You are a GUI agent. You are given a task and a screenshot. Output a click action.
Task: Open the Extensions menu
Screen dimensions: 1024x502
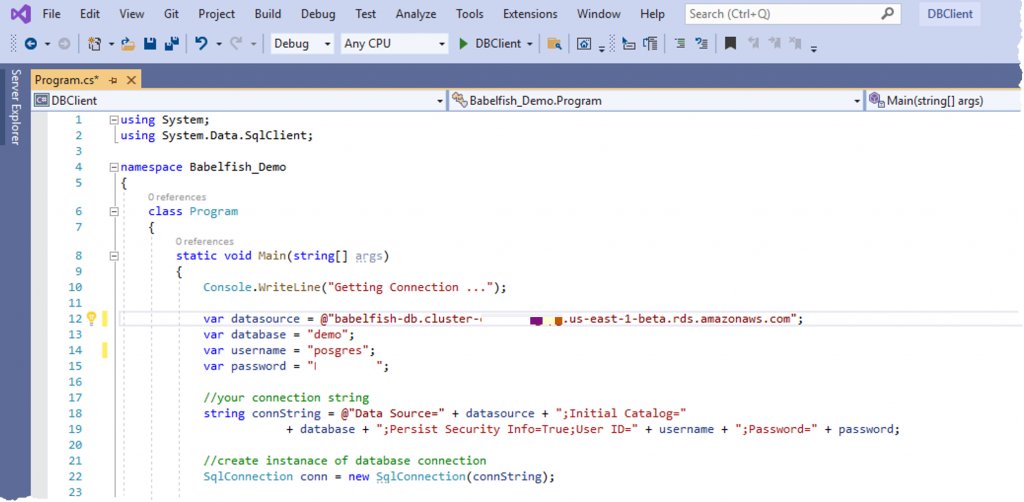pyautogui.click(x=530, y=14)
